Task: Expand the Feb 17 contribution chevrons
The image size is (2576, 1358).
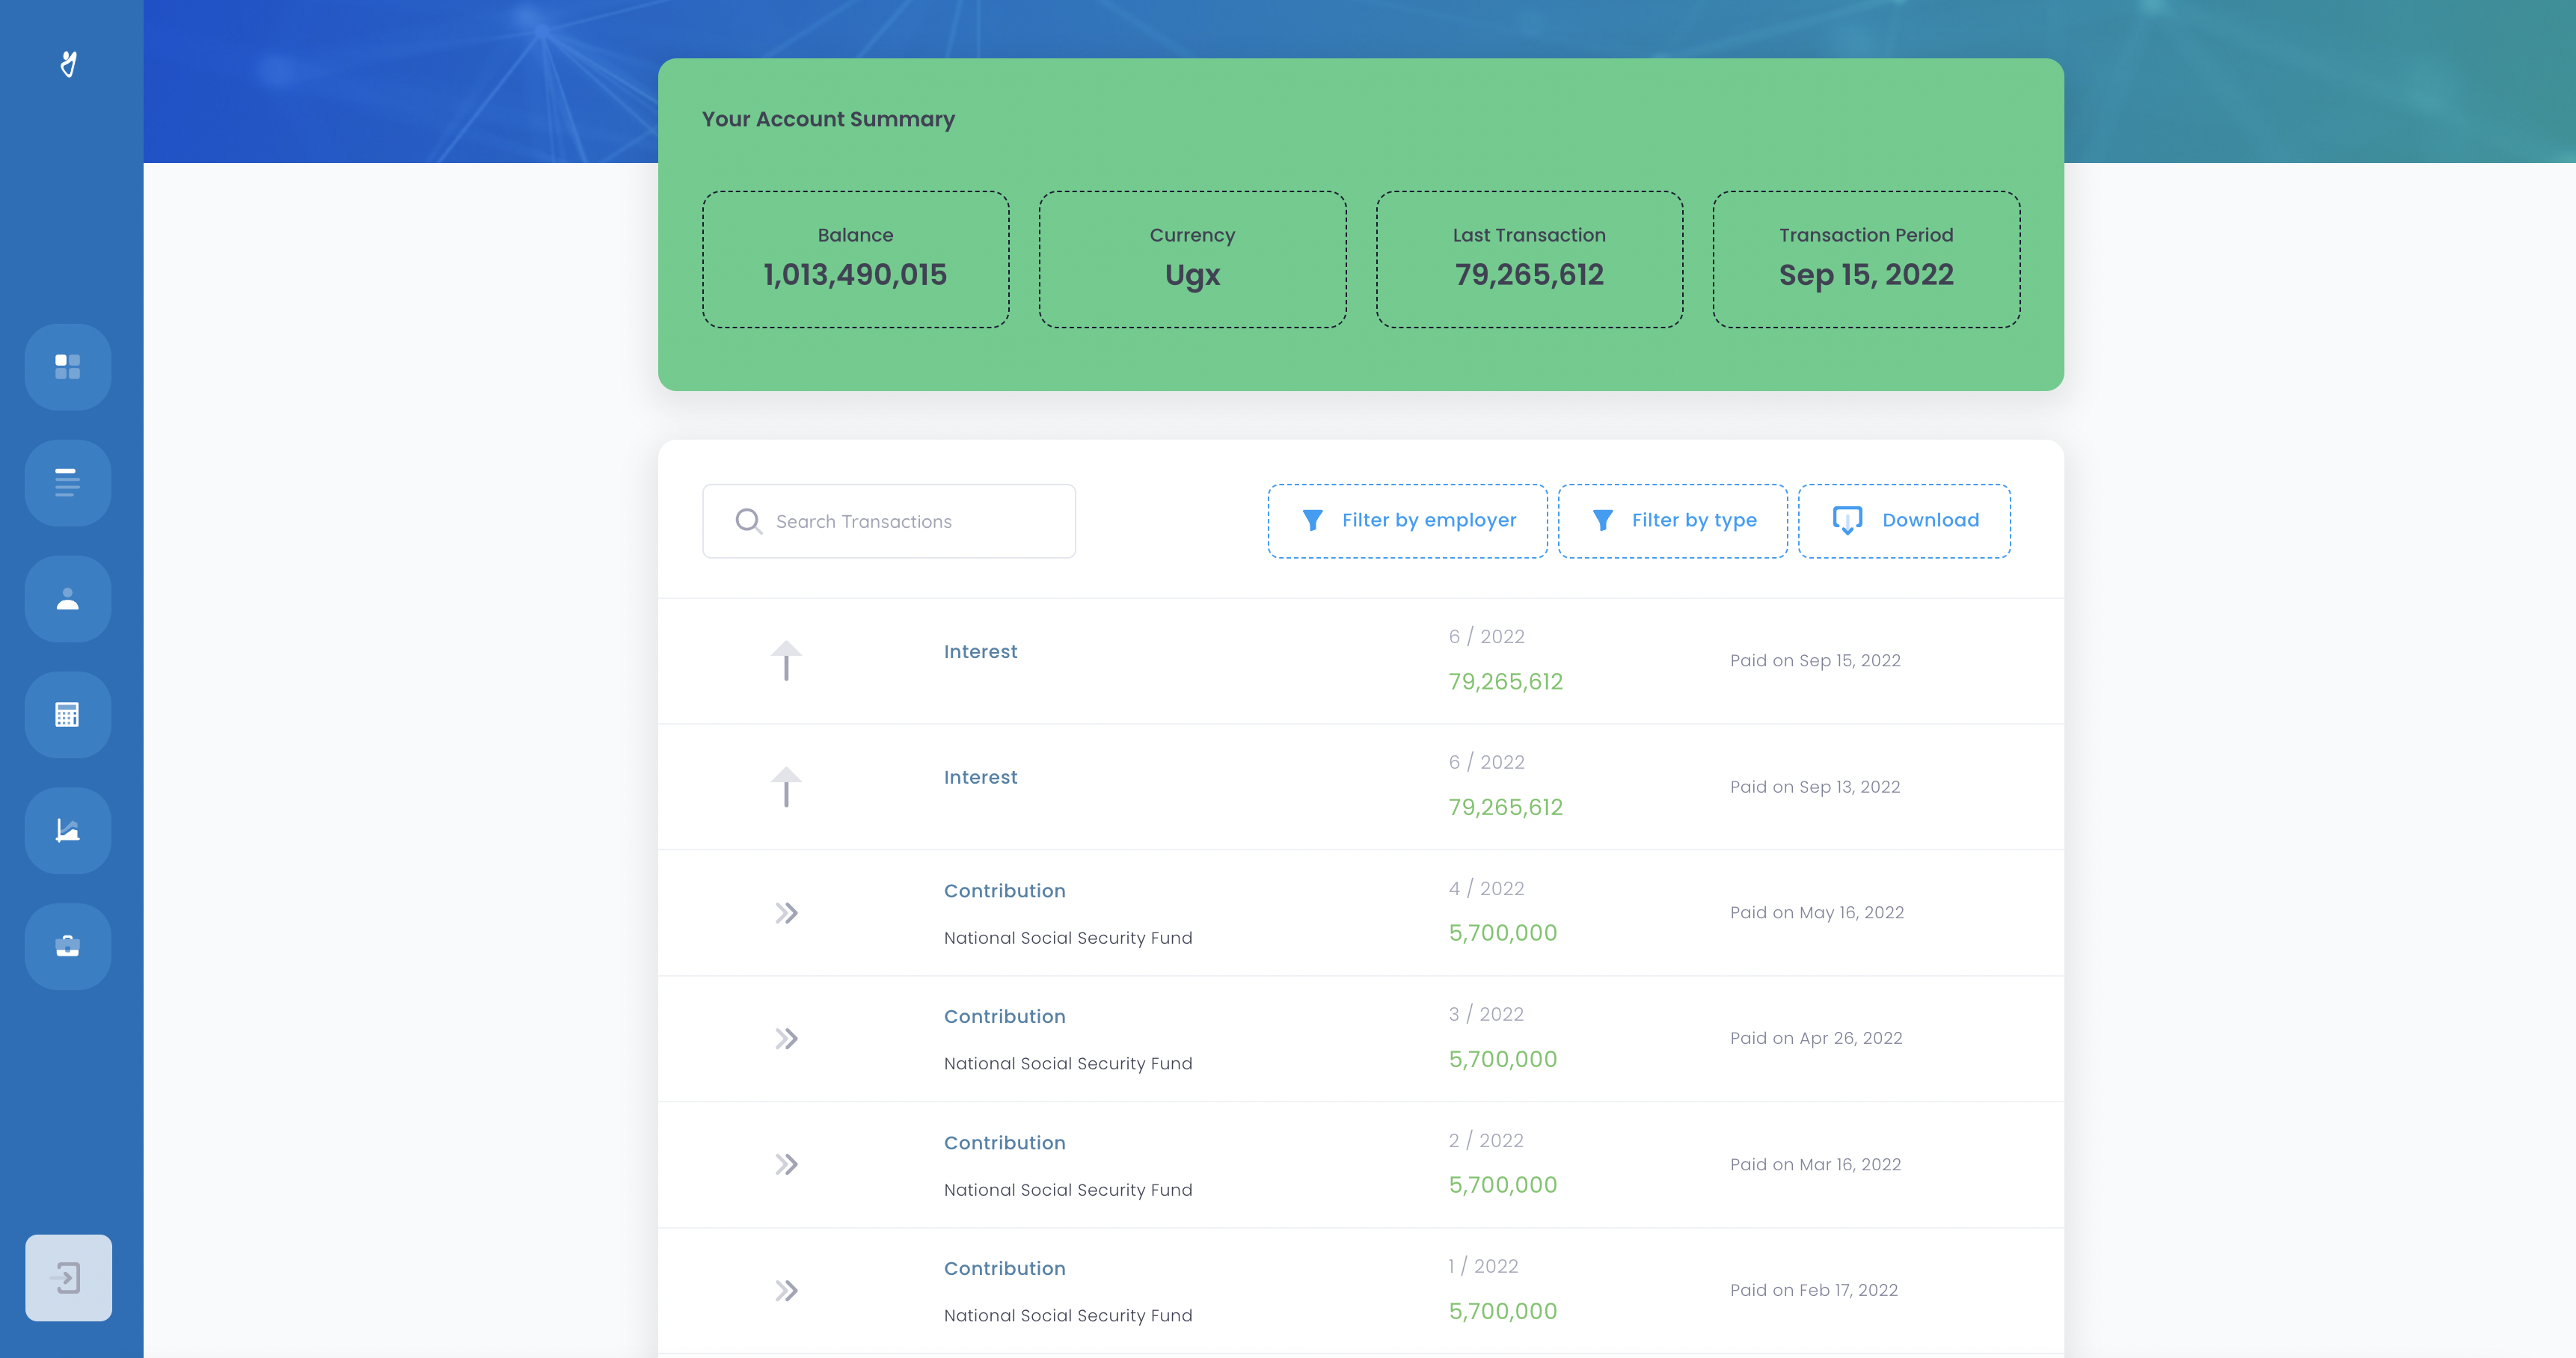Action: (786, 1290)
